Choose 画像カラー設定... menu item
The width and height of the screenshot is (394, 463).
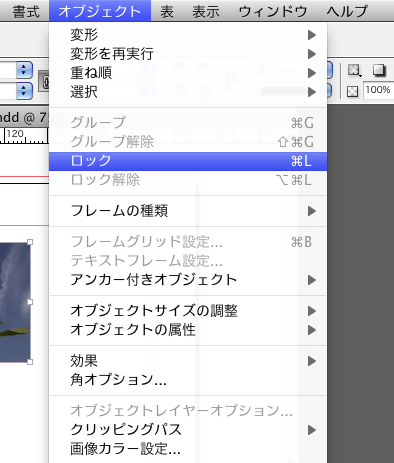pyautogui.click(x=188, y=449)
